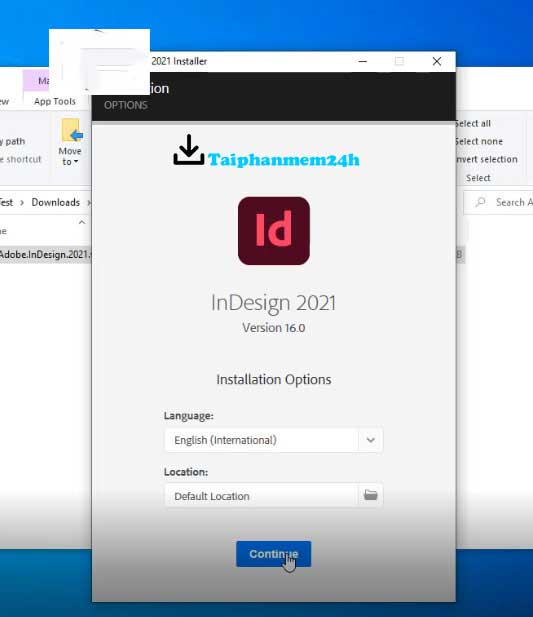Click the Default Location field

pos(261,495)
